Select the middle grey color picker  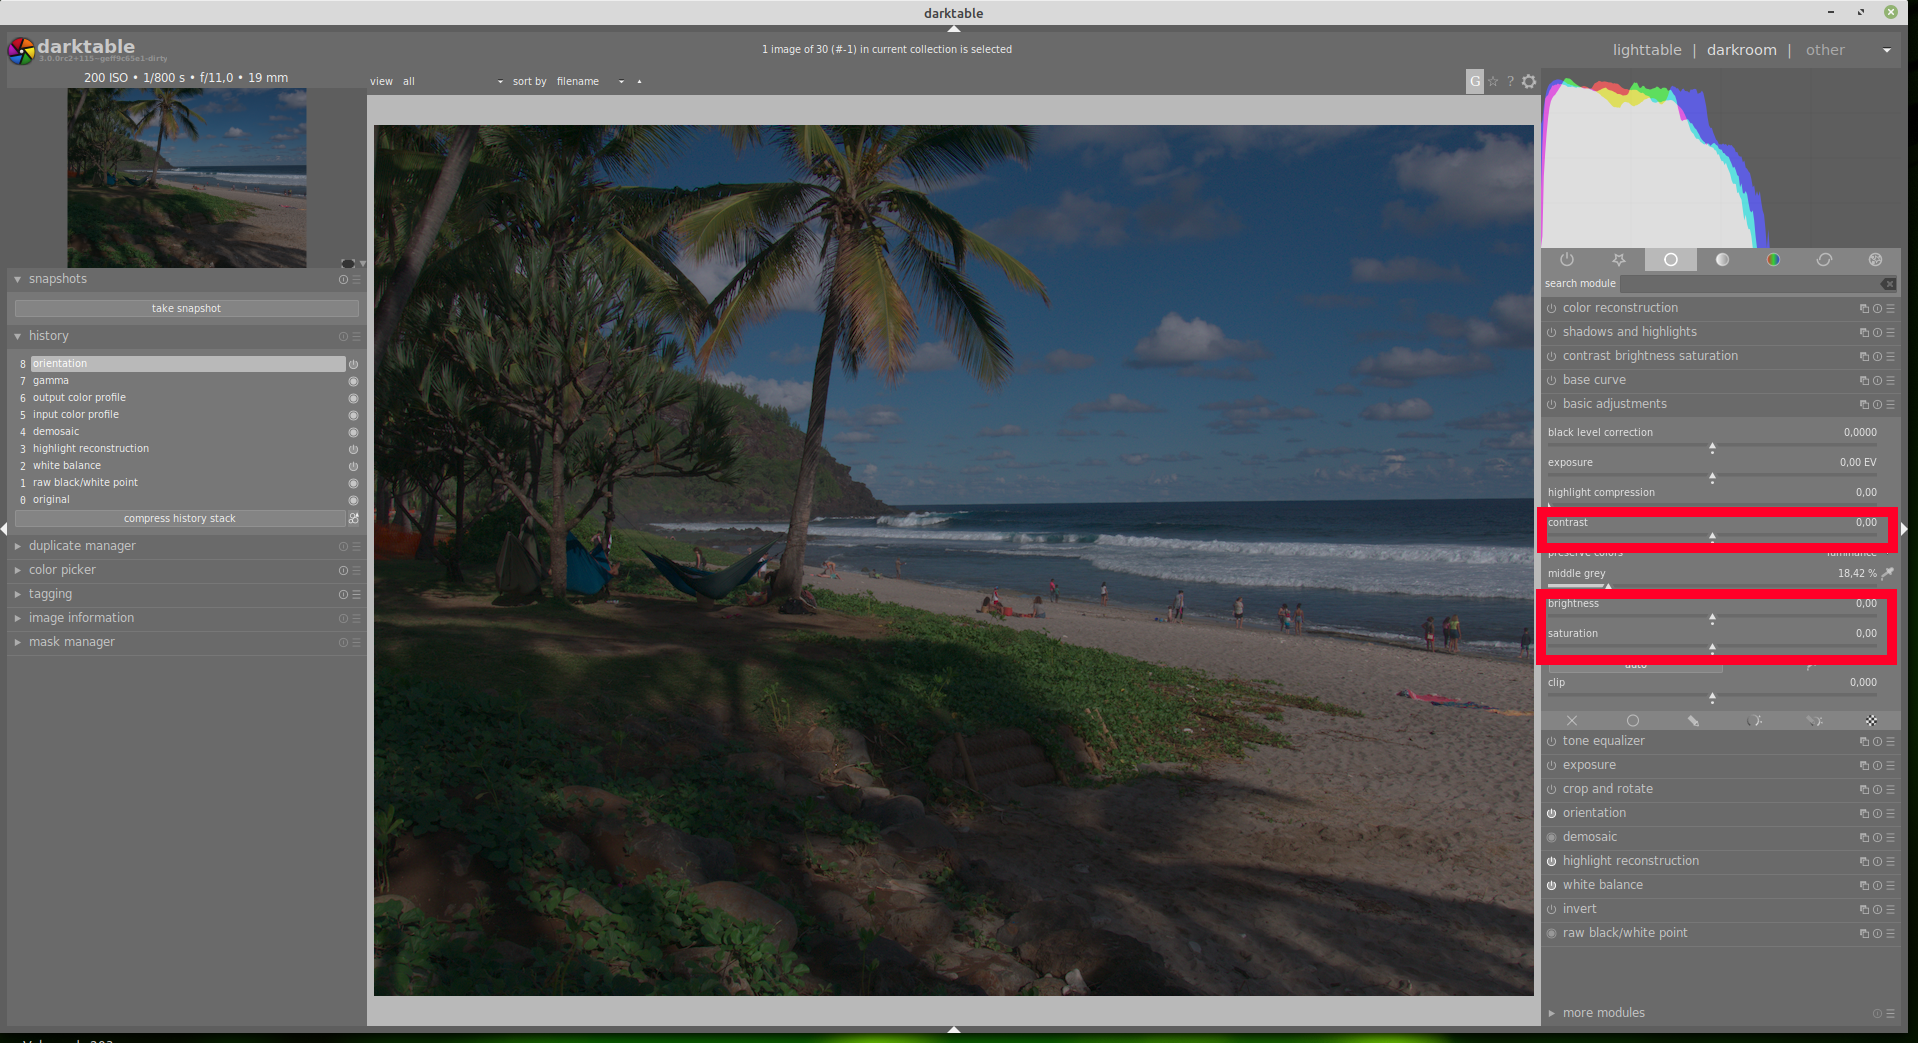point(1887,573)
